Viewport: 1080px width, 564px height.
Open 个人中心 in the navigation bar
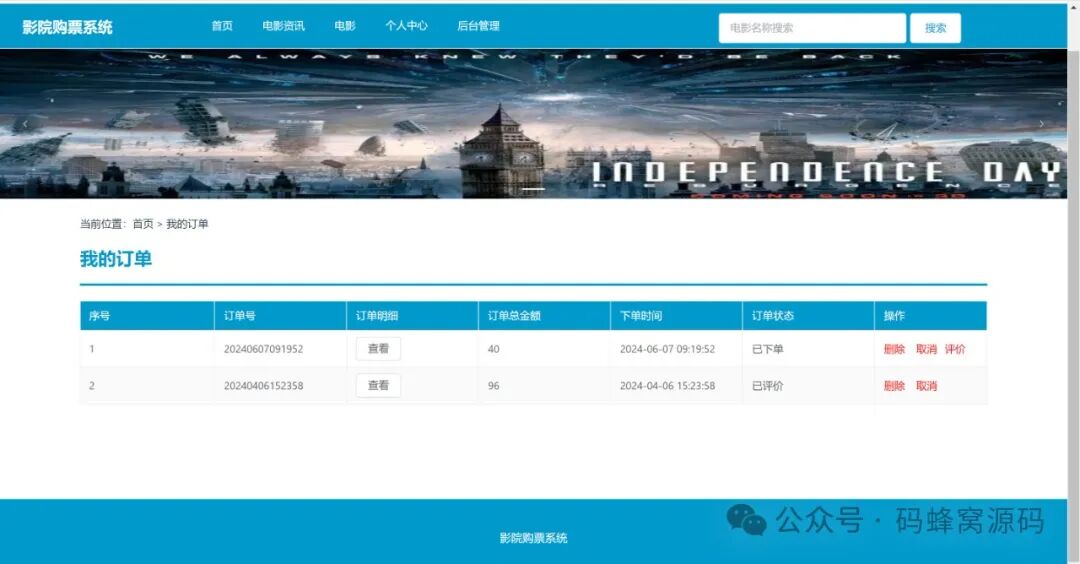[406, 26]
